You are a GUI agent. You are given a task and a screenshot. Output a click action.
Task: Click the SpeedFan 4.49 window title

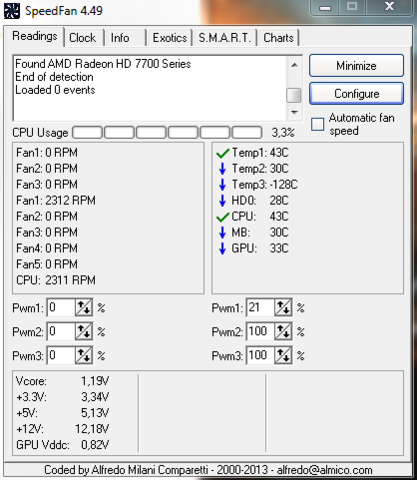[64, 11]
